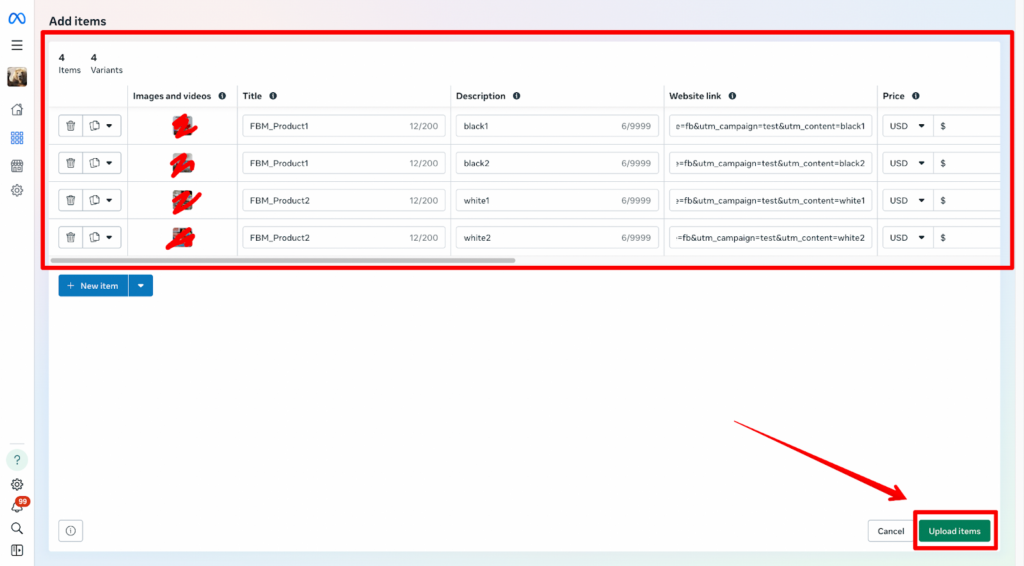Screen dimensions: 1024x566
Task: Open notifications bell with 99 badge
Action: click(18, 506)
